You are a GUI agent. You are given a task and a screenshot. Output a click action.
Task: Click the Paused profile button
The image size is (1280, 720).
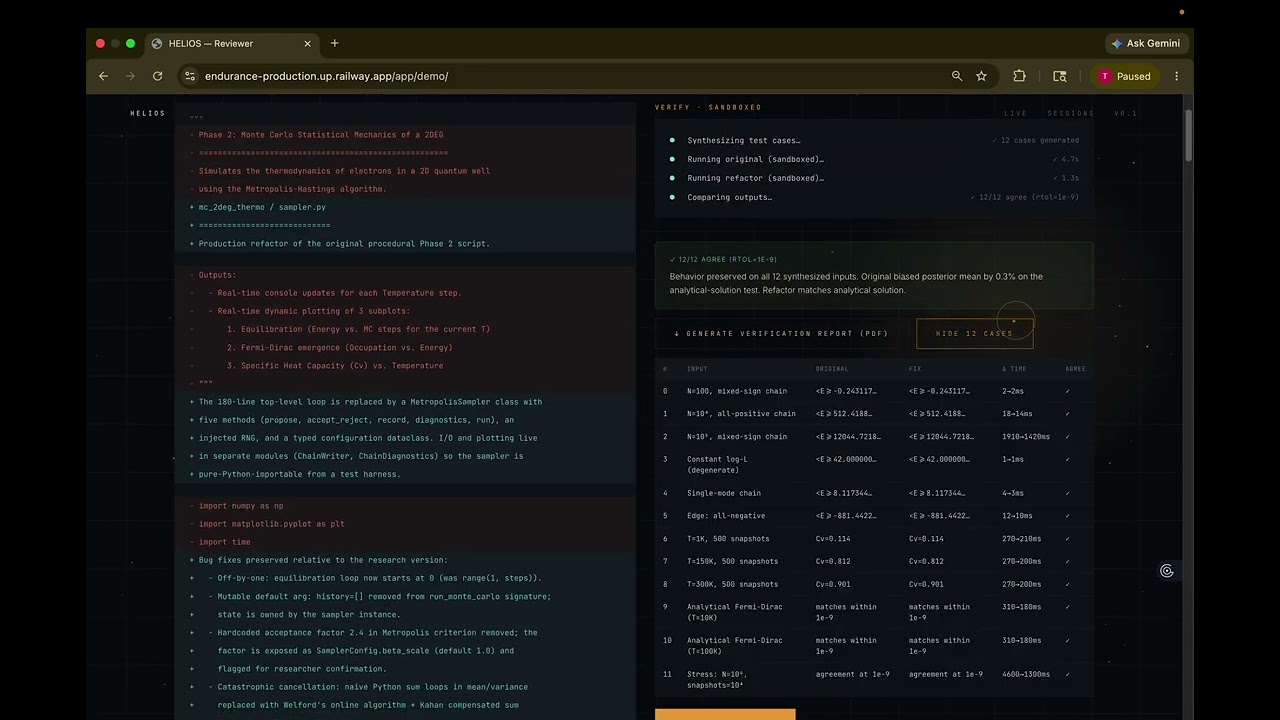[x=1126, y=76]
